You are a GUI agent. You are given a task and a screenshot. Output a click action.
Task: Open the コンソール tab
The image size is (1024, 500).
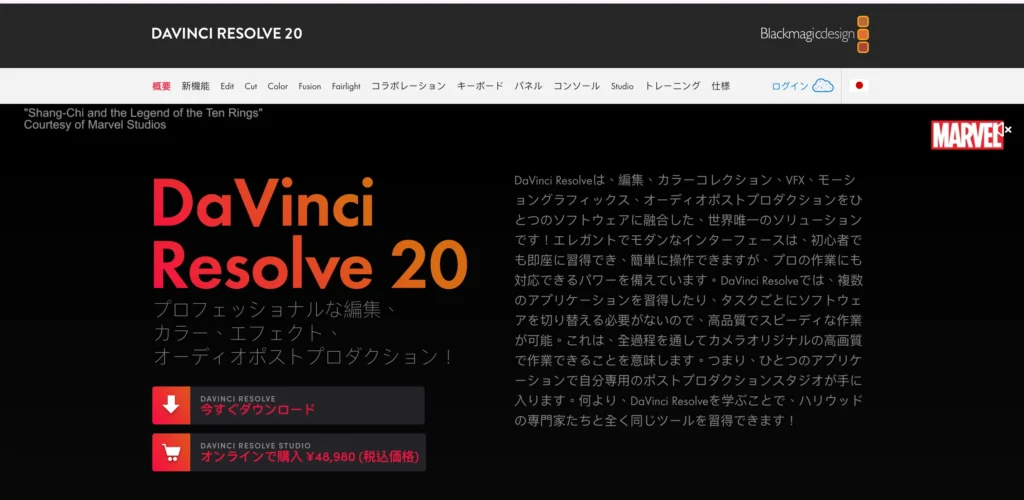(577, 86)
